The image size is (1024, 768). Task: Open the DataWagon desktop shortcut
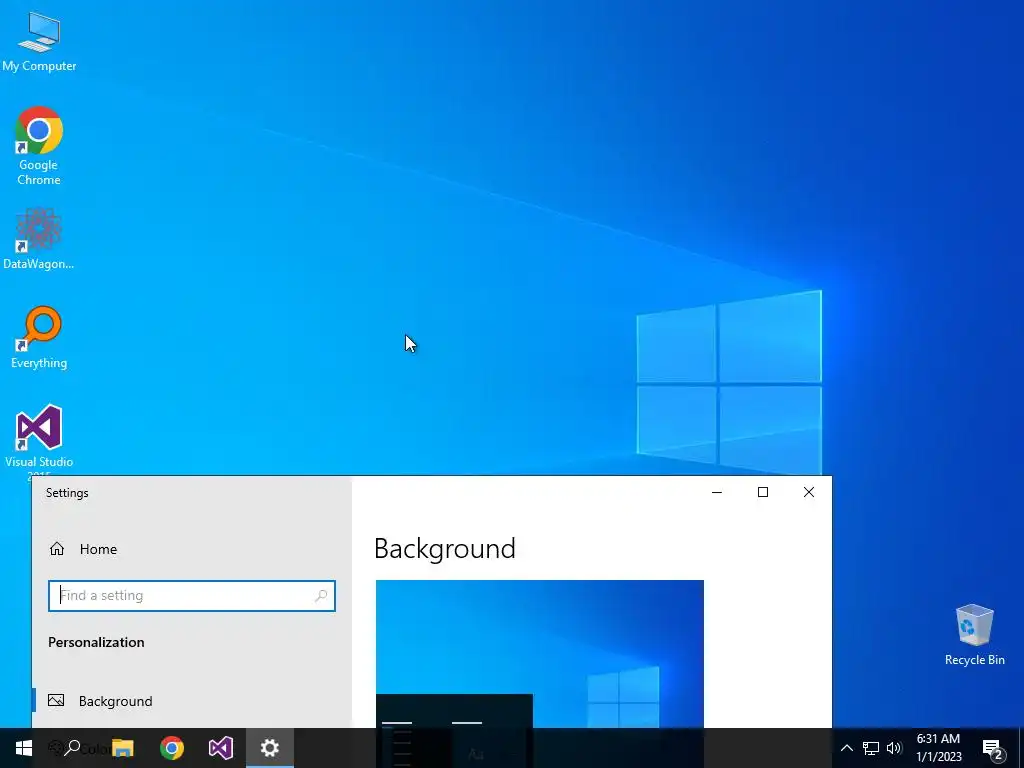tap(39, 238)
